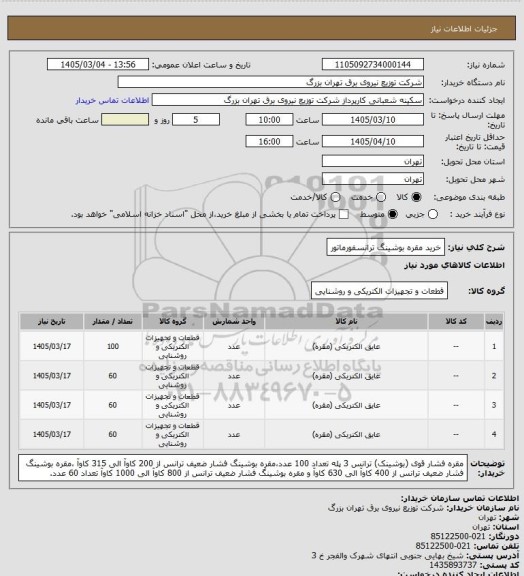Click the remaining days field showing 5

[x=196, y=120]
